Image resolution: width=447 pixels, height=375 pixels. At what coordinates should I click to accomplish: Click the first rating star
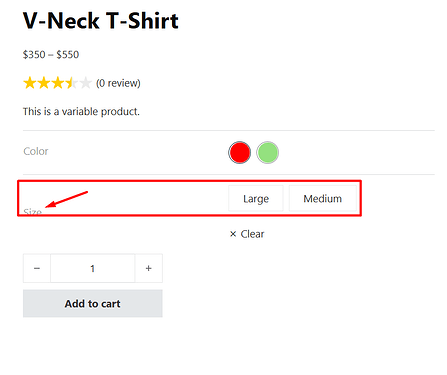click(x=30, y=83)
